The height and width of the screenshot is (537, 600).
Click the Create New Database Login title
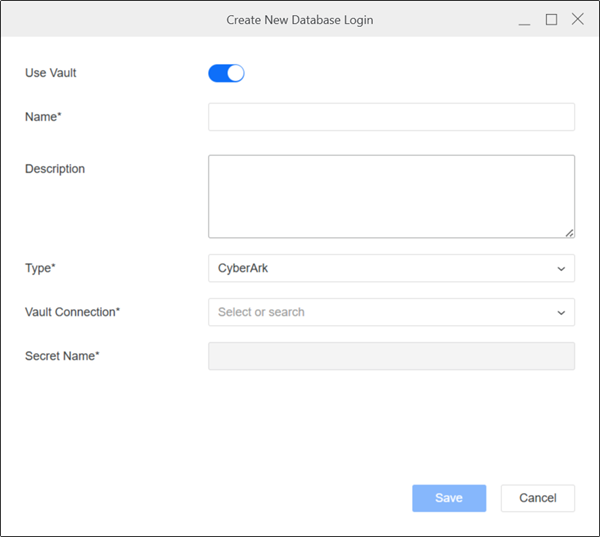pos(300,20)
